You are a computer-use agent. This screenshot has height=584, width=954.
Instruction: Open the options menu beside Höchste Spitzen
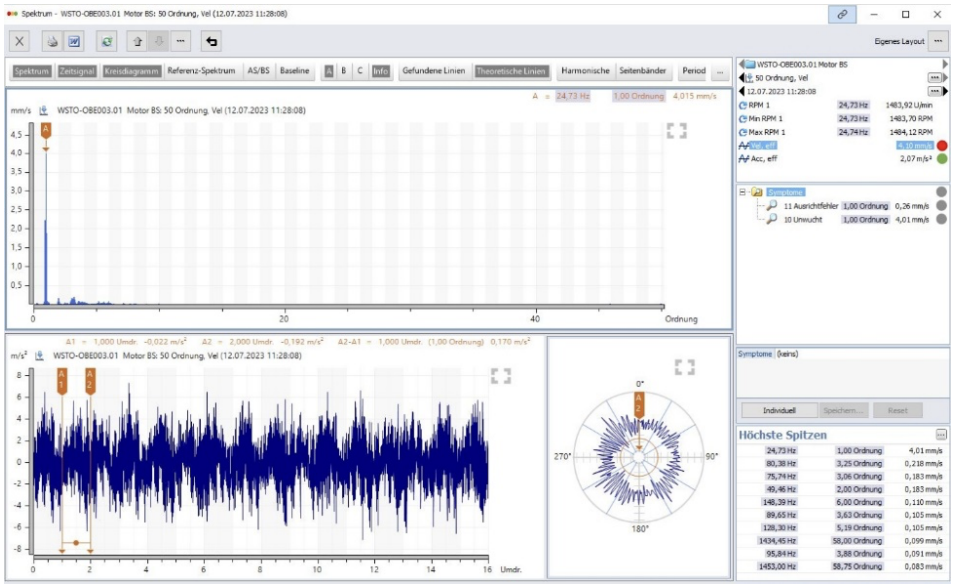[940, 435]
